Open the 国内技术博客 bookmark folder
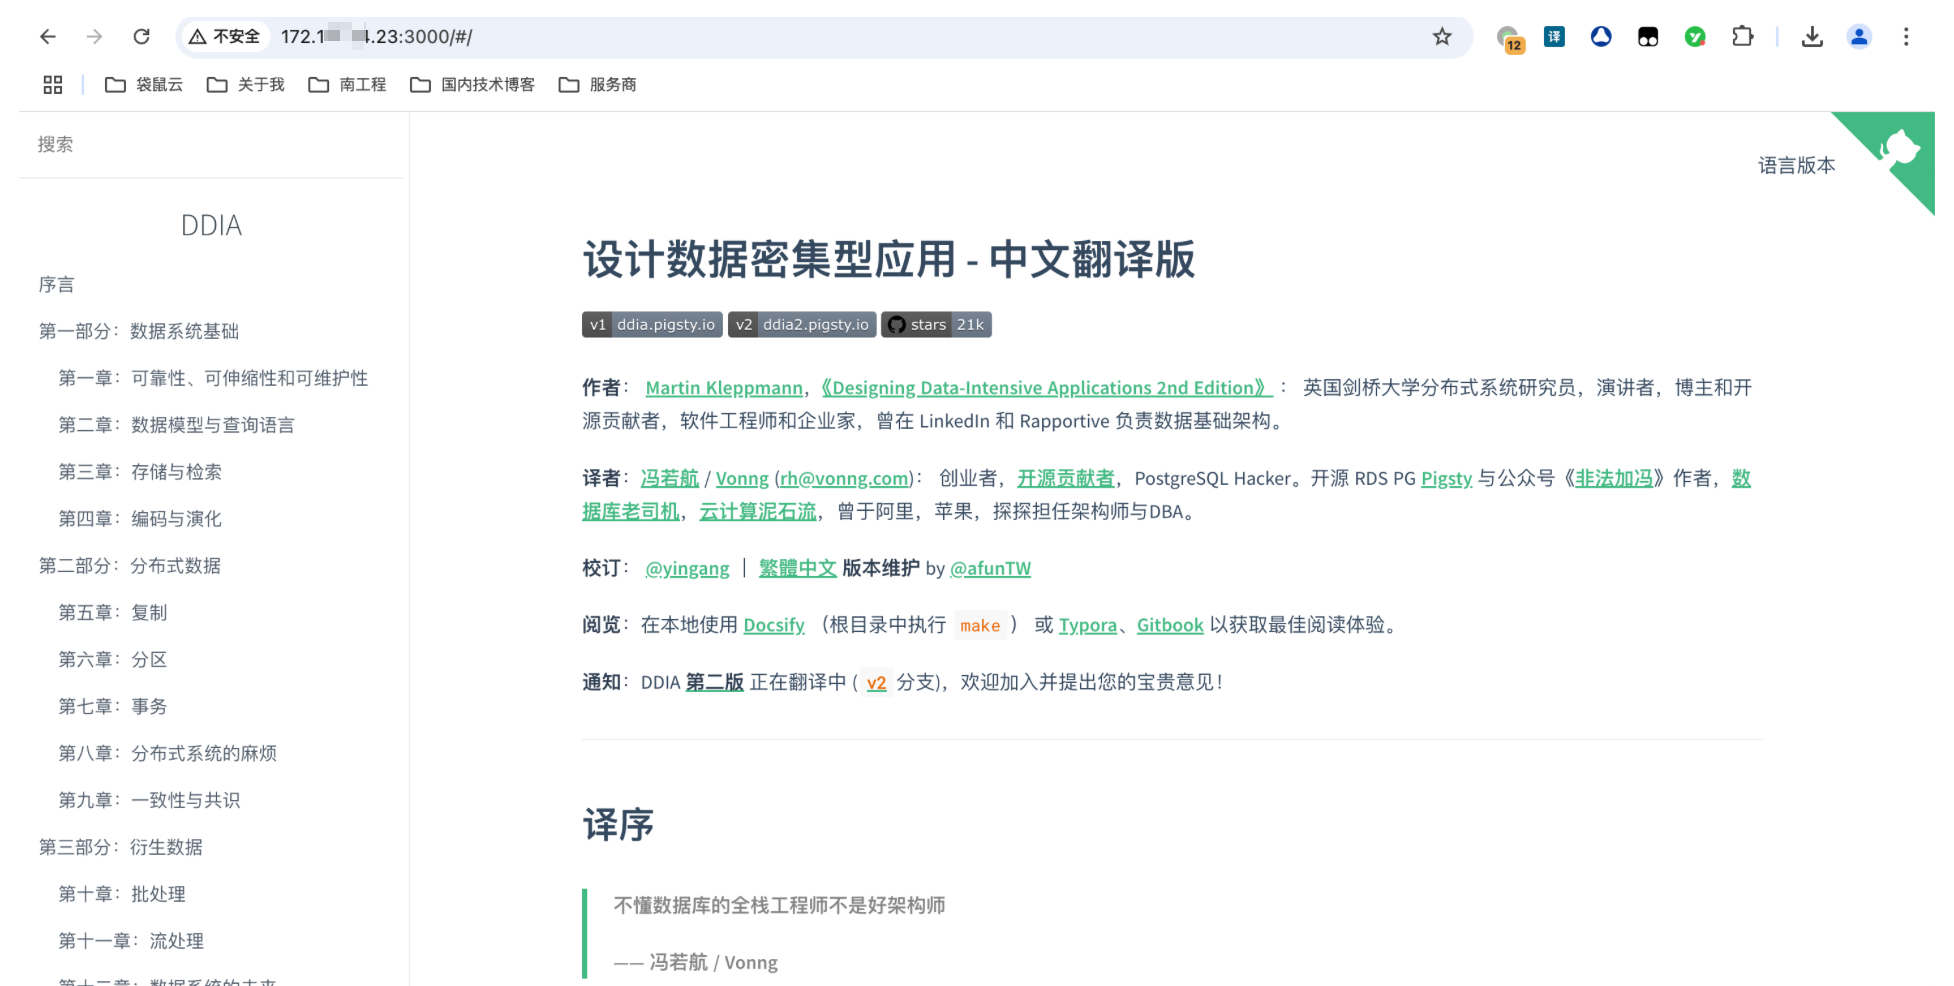 point(473,85)
